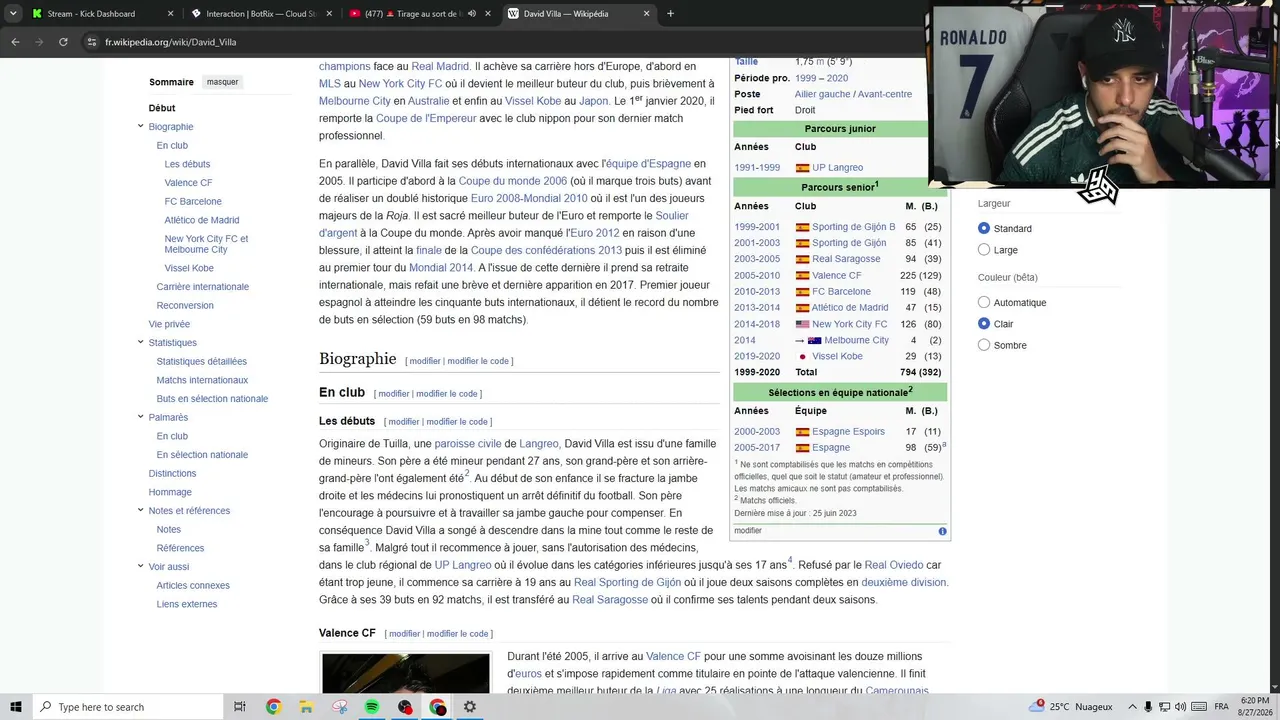The height and width of the screenshot is (720, 1280).
Task: Click the US flag beside New York City FC
Action: tap(802, 324)
